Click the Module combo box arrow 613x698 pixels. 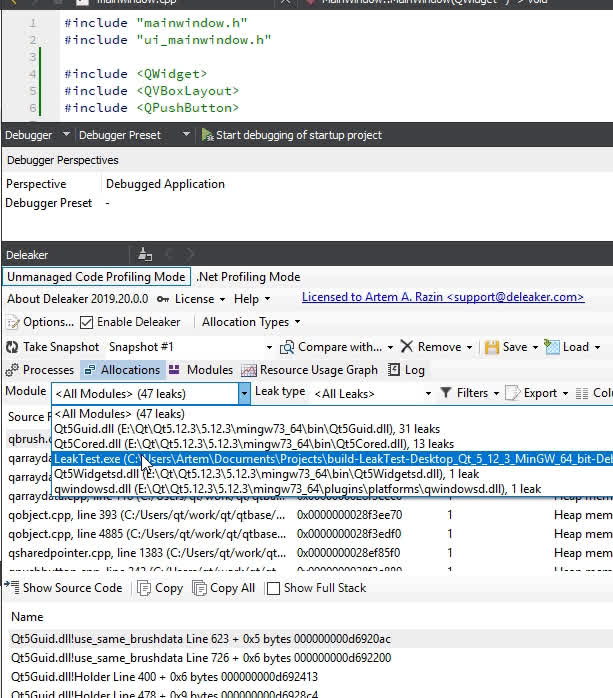coord(244,394)
